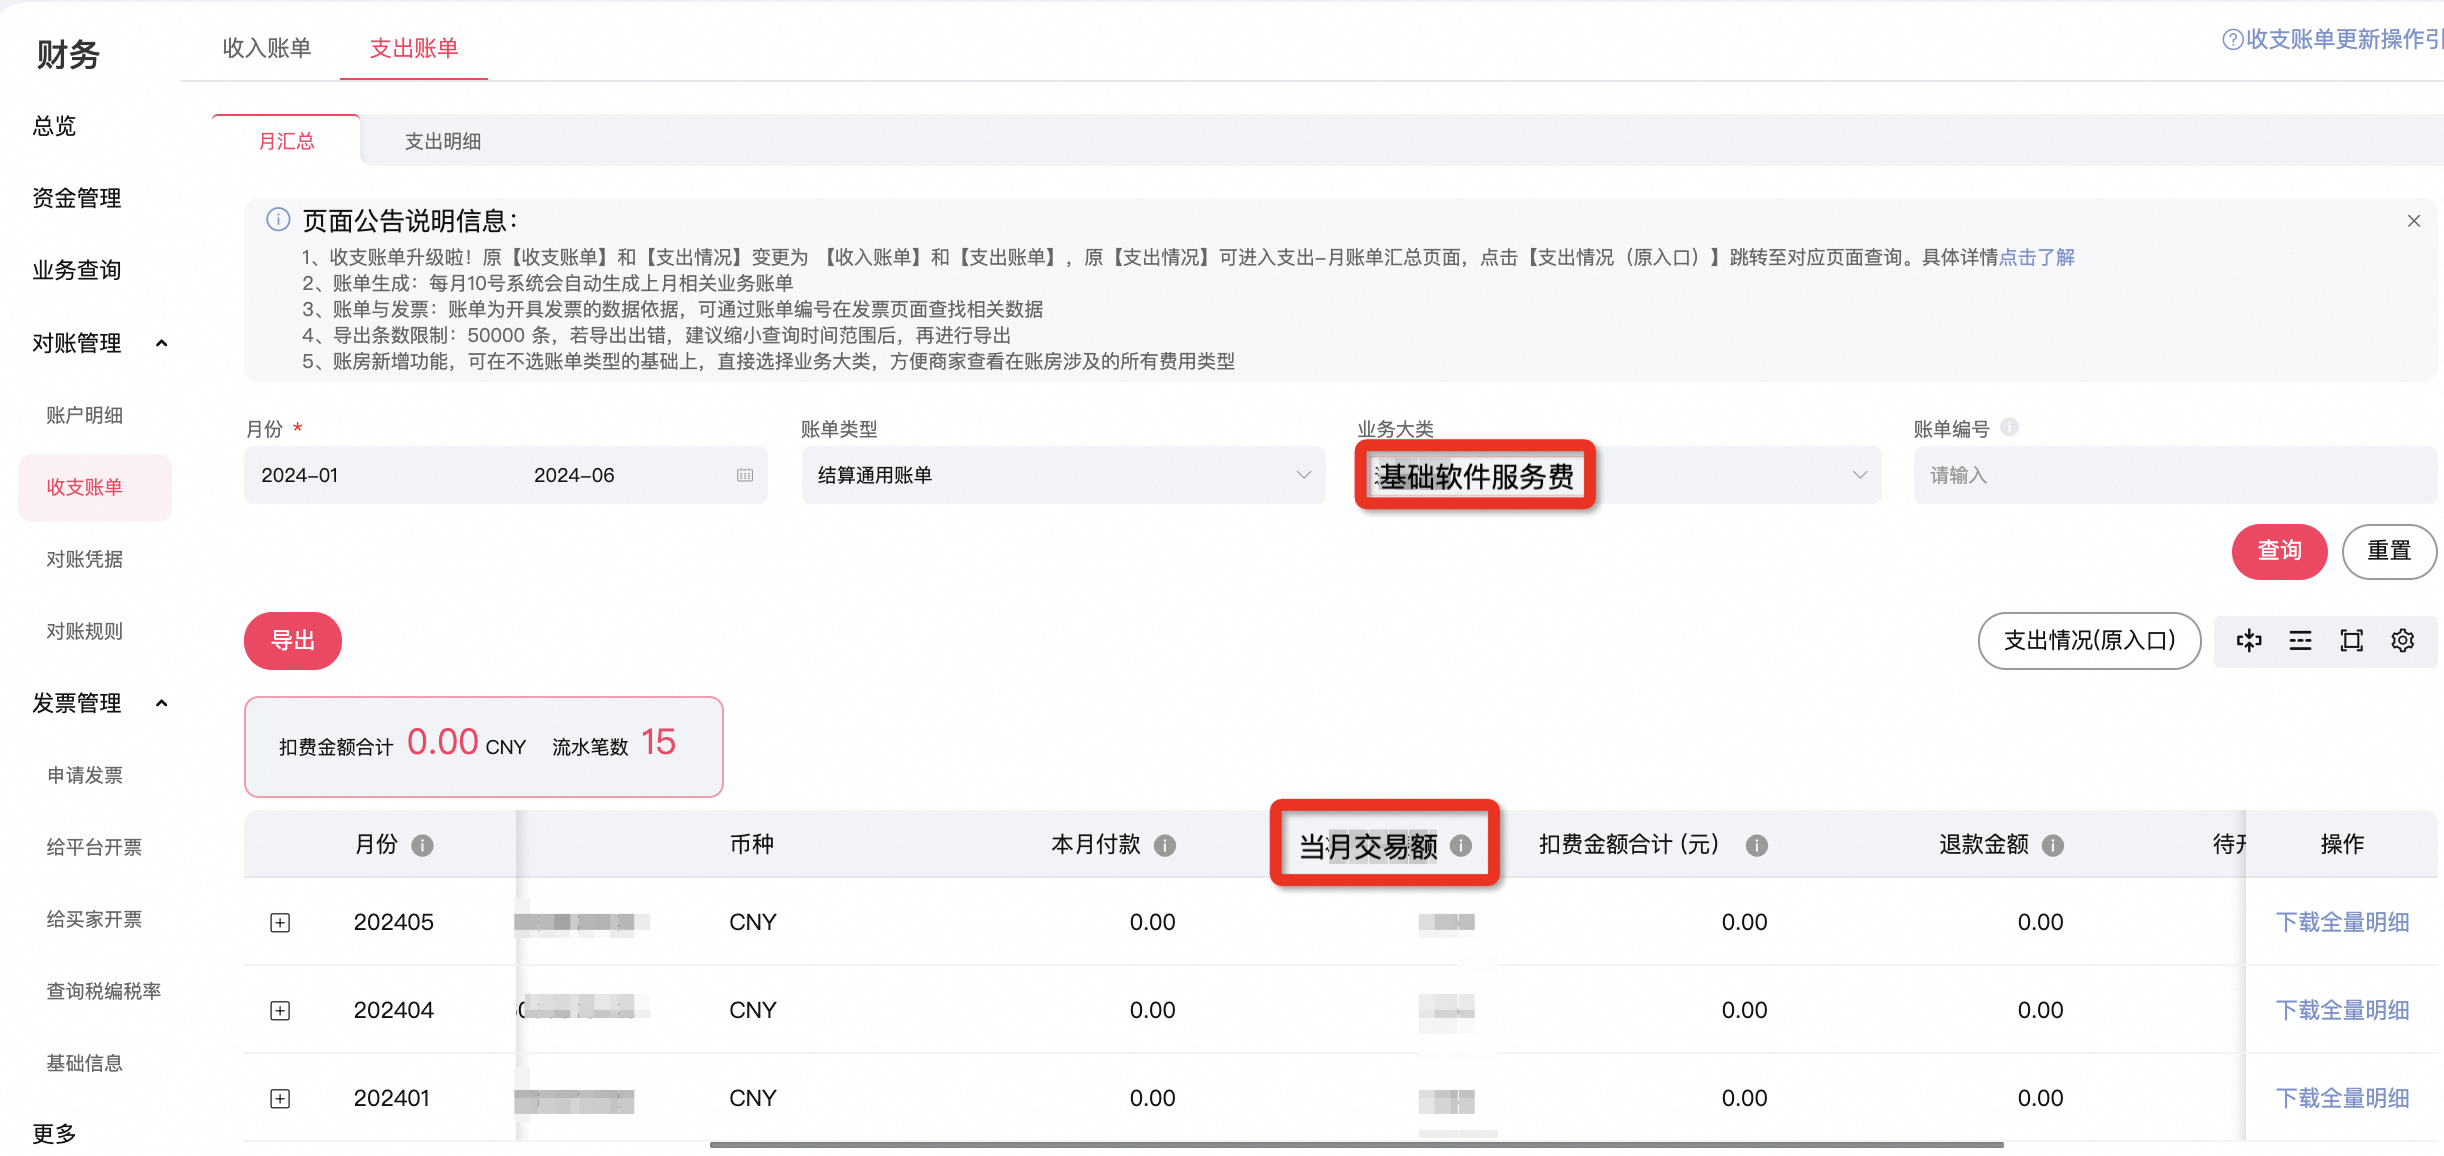Screen dimensions: 2444x1156
Task: Expand the 202404 row
Action: (x=280, y=1011)
